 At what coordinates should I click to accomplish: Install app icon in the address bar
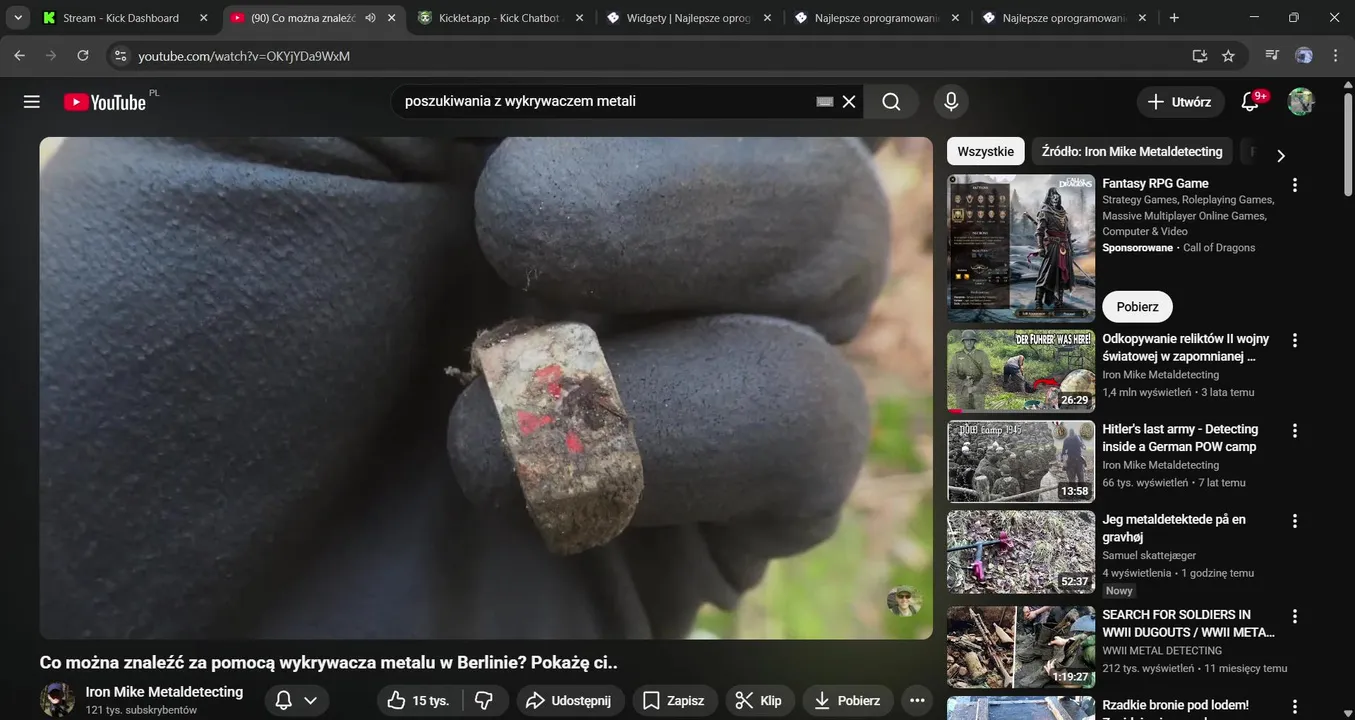click(1200, 56)
